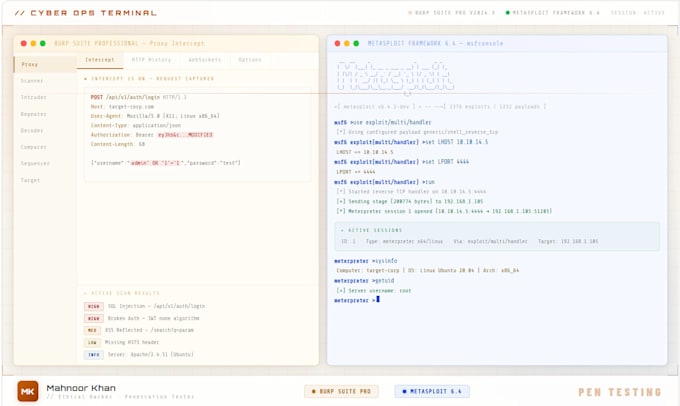Click the 'use exploit/multi/handler' command line
Image resolution: width=680 pixels, height=406 pixels.
click(x=383, y=122)
